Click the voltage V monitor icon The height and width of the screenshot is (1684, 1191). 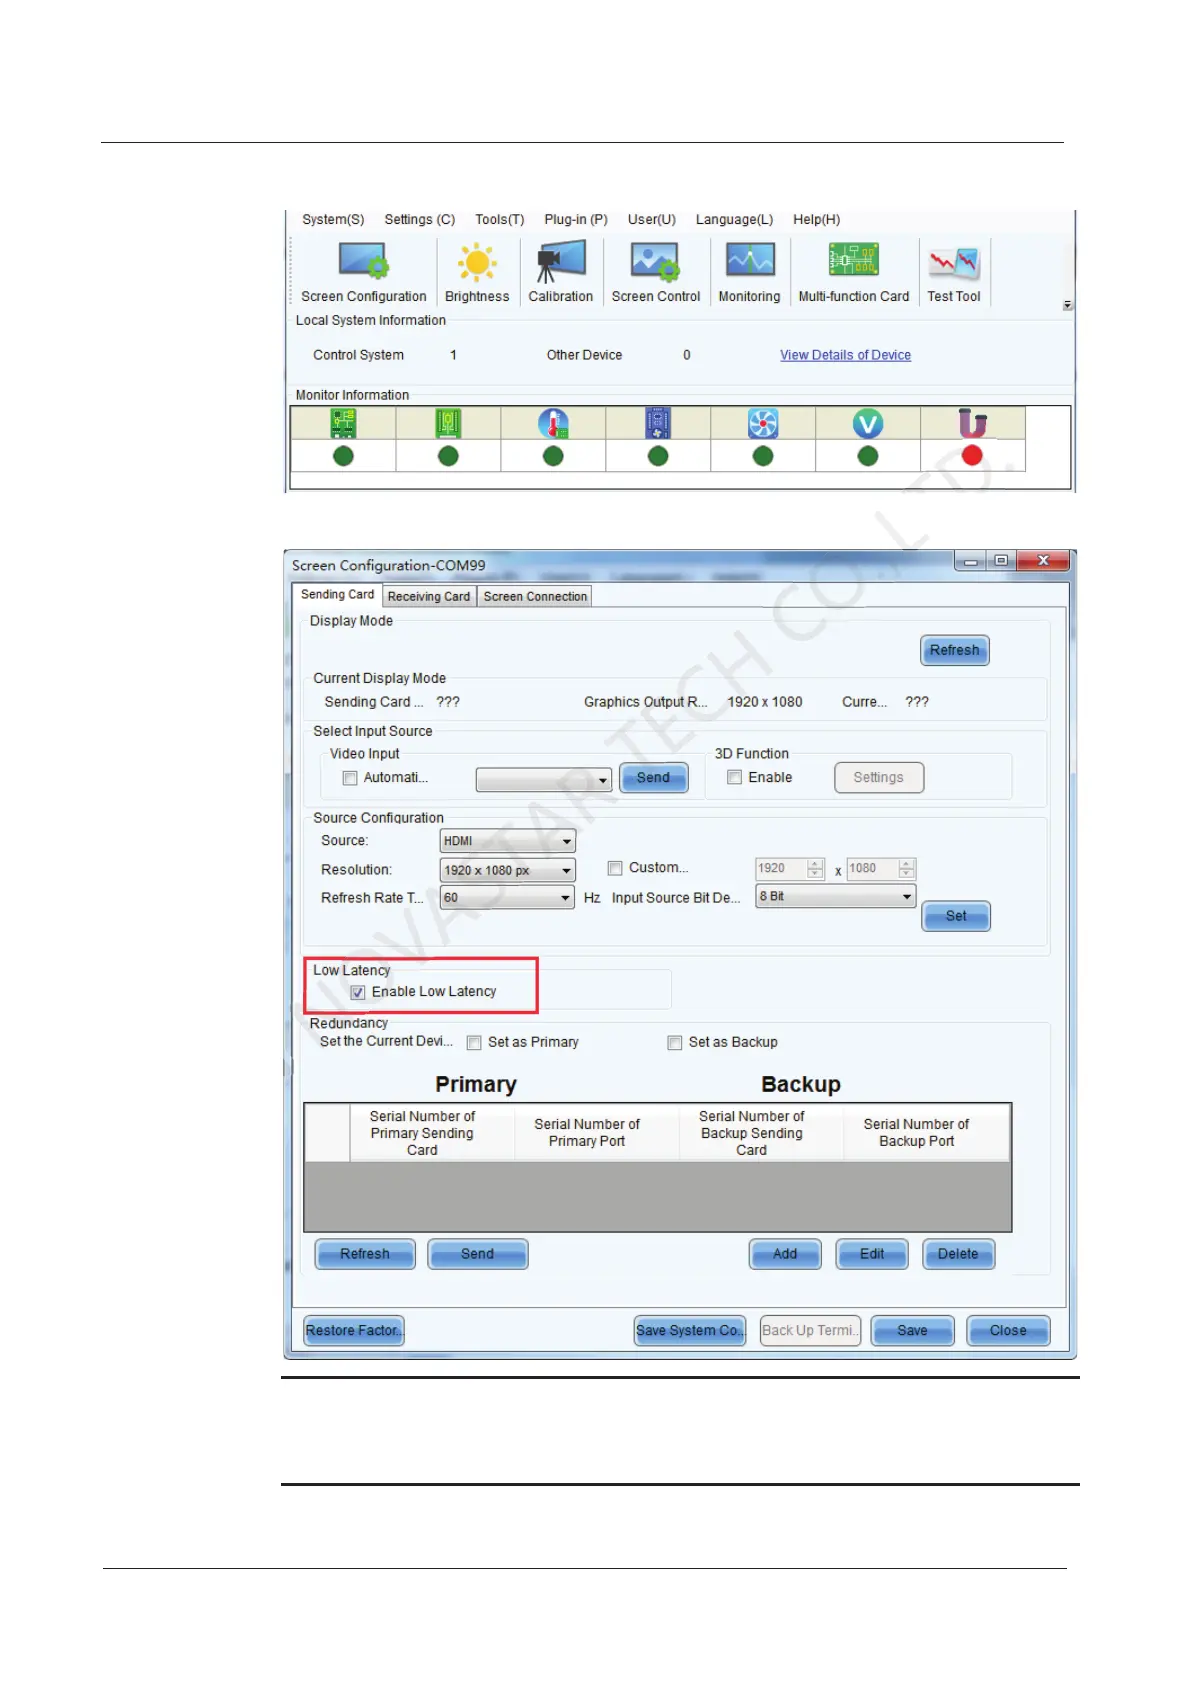868,423
